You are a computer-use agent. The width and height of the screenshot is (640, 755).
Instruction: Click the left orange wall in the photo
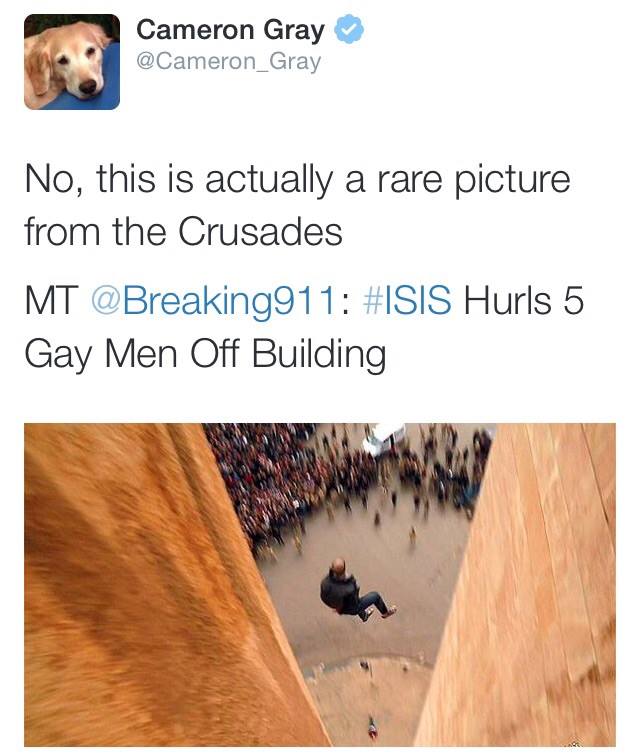(x=140, y=587)
